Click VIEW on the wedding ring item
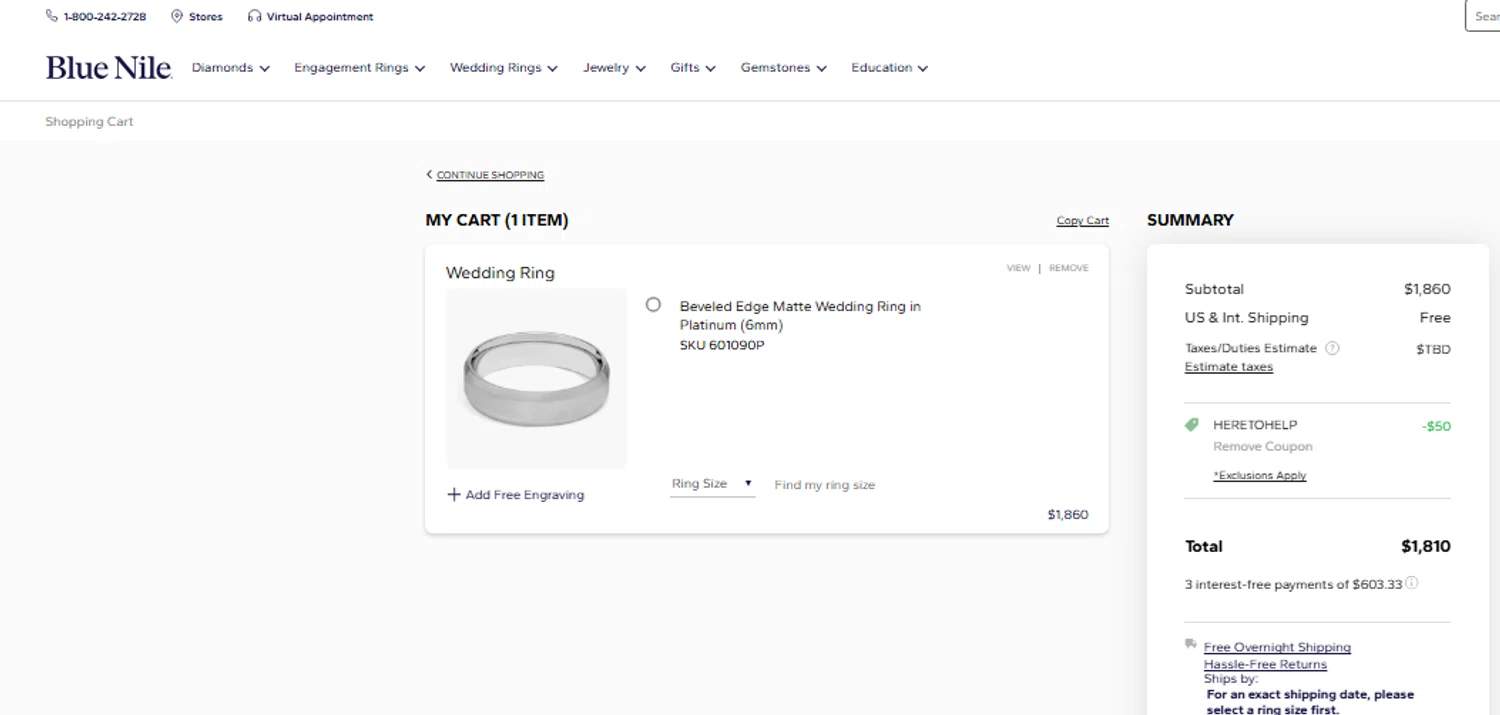Screen dimensions: 1500x715 1019,268
